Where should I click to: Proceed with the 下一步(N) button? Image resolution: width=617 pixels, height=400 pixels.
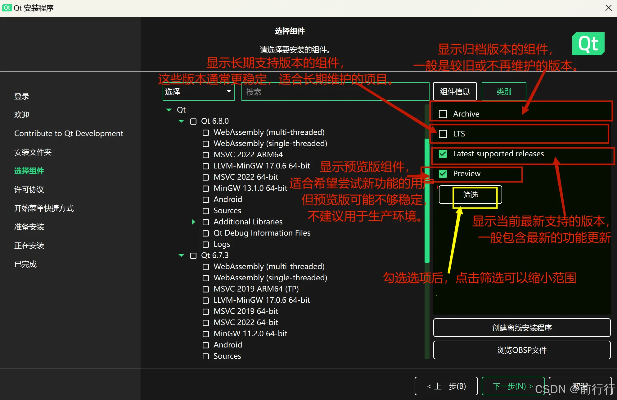point(513,387)
